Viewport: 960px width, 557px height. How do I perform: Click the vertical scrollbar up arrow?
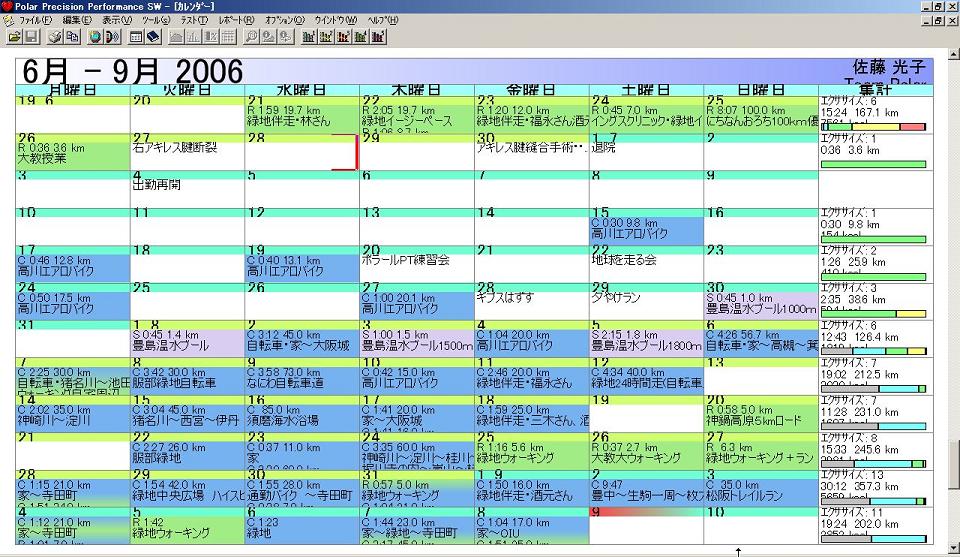(954, 54)
